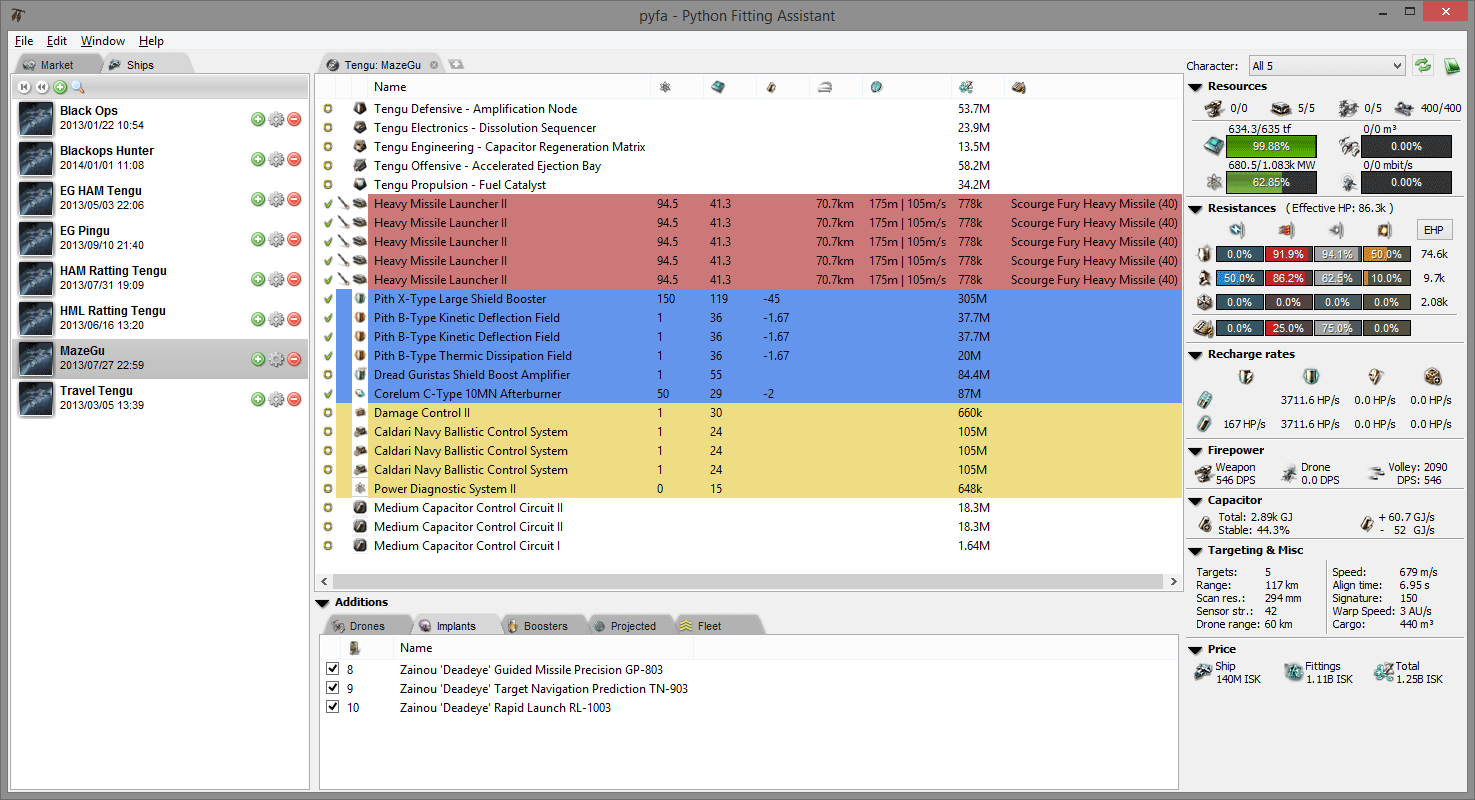Screen dimensions: 1475x800
Task: Collapse the Recharge rates section
Action: point(1196,355)
